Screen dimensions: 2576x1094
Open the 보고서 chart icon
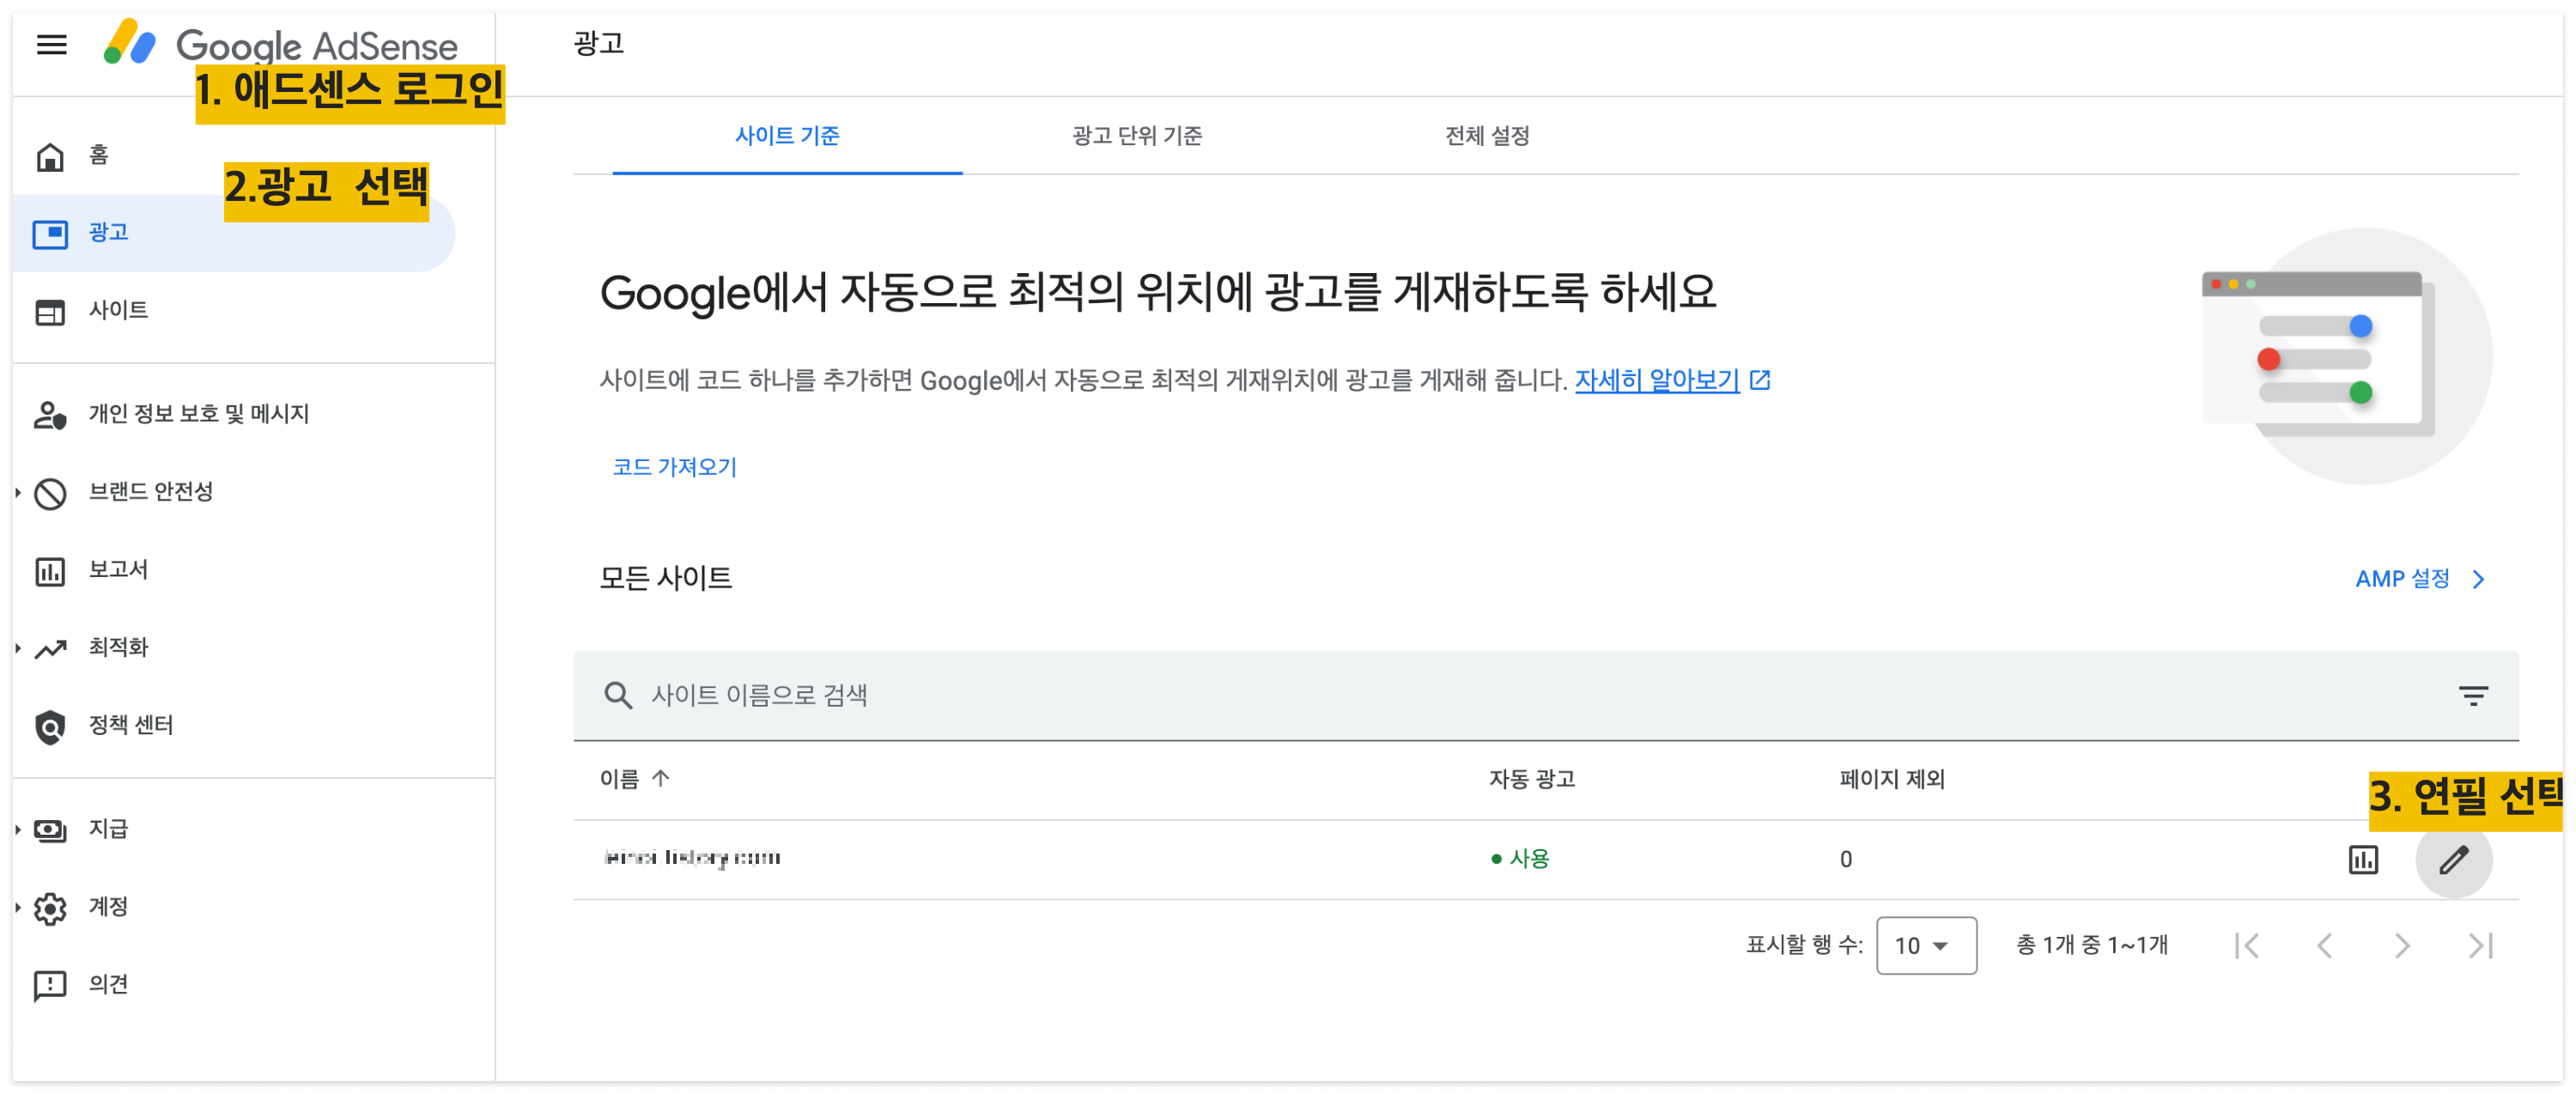[x=50, y=571]
